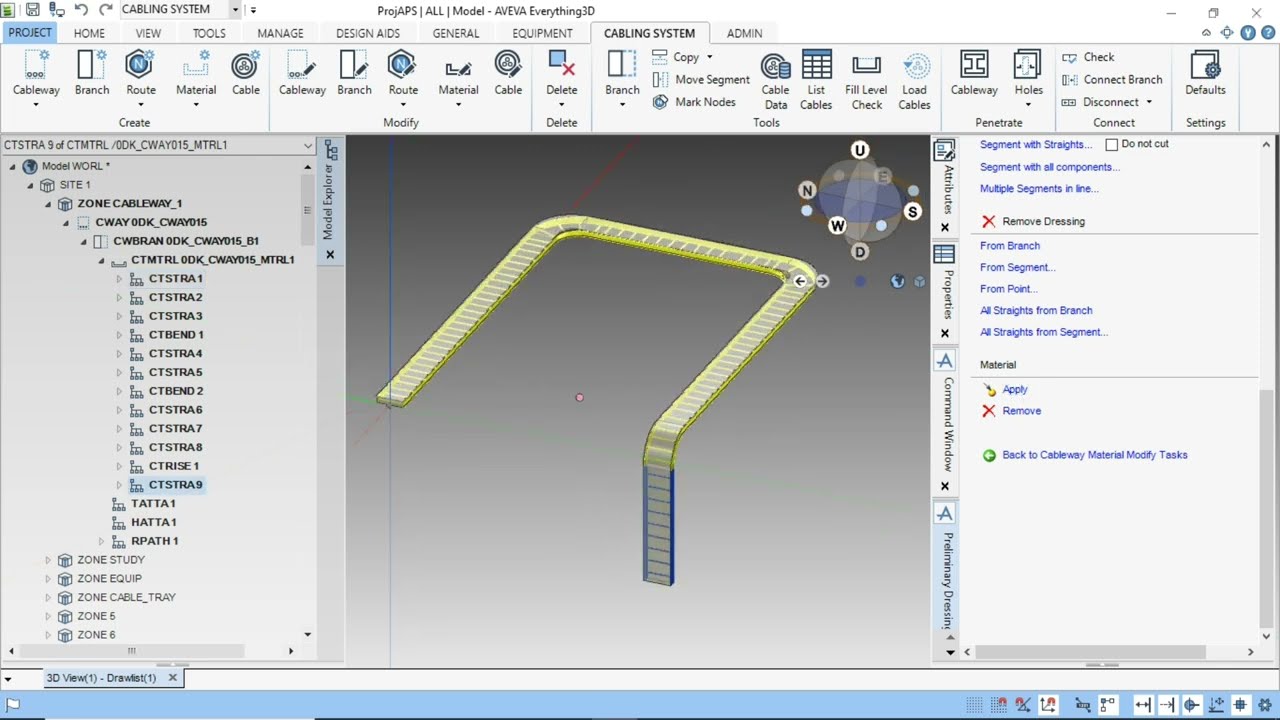Look South using S on view compass

(912, 212)
